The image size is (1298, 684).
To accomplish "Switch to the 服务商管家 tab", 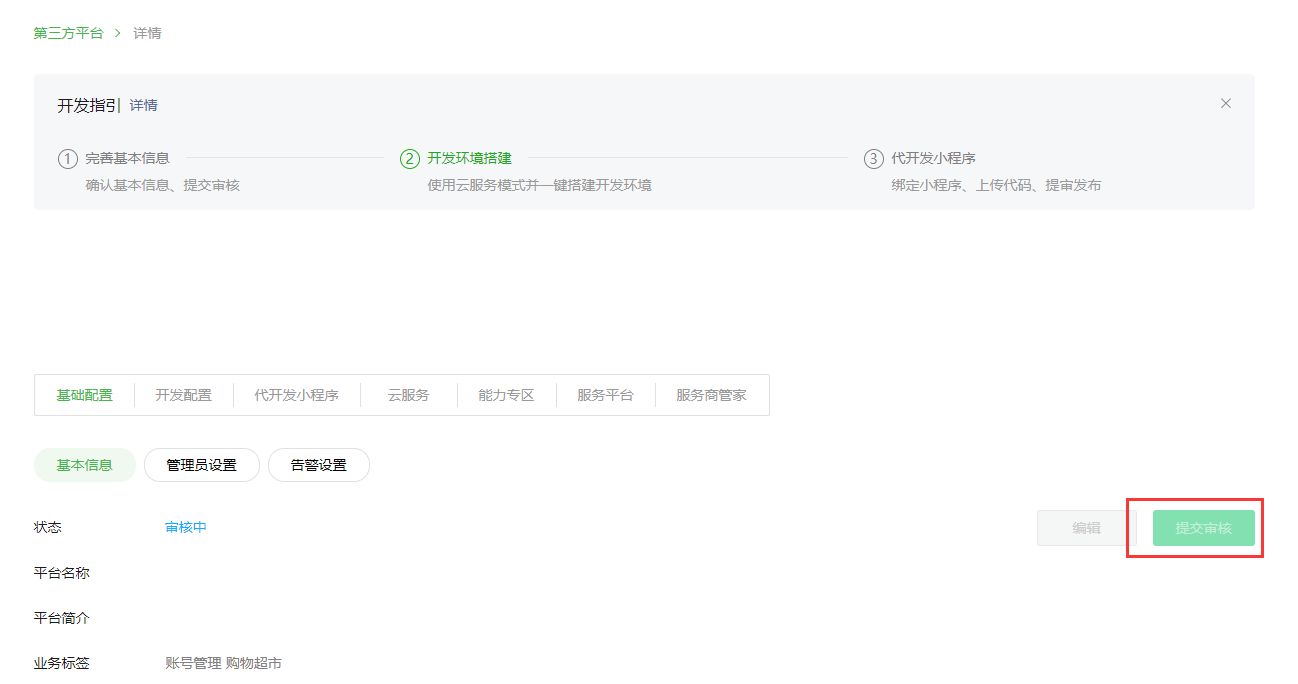I will [711, 395].
